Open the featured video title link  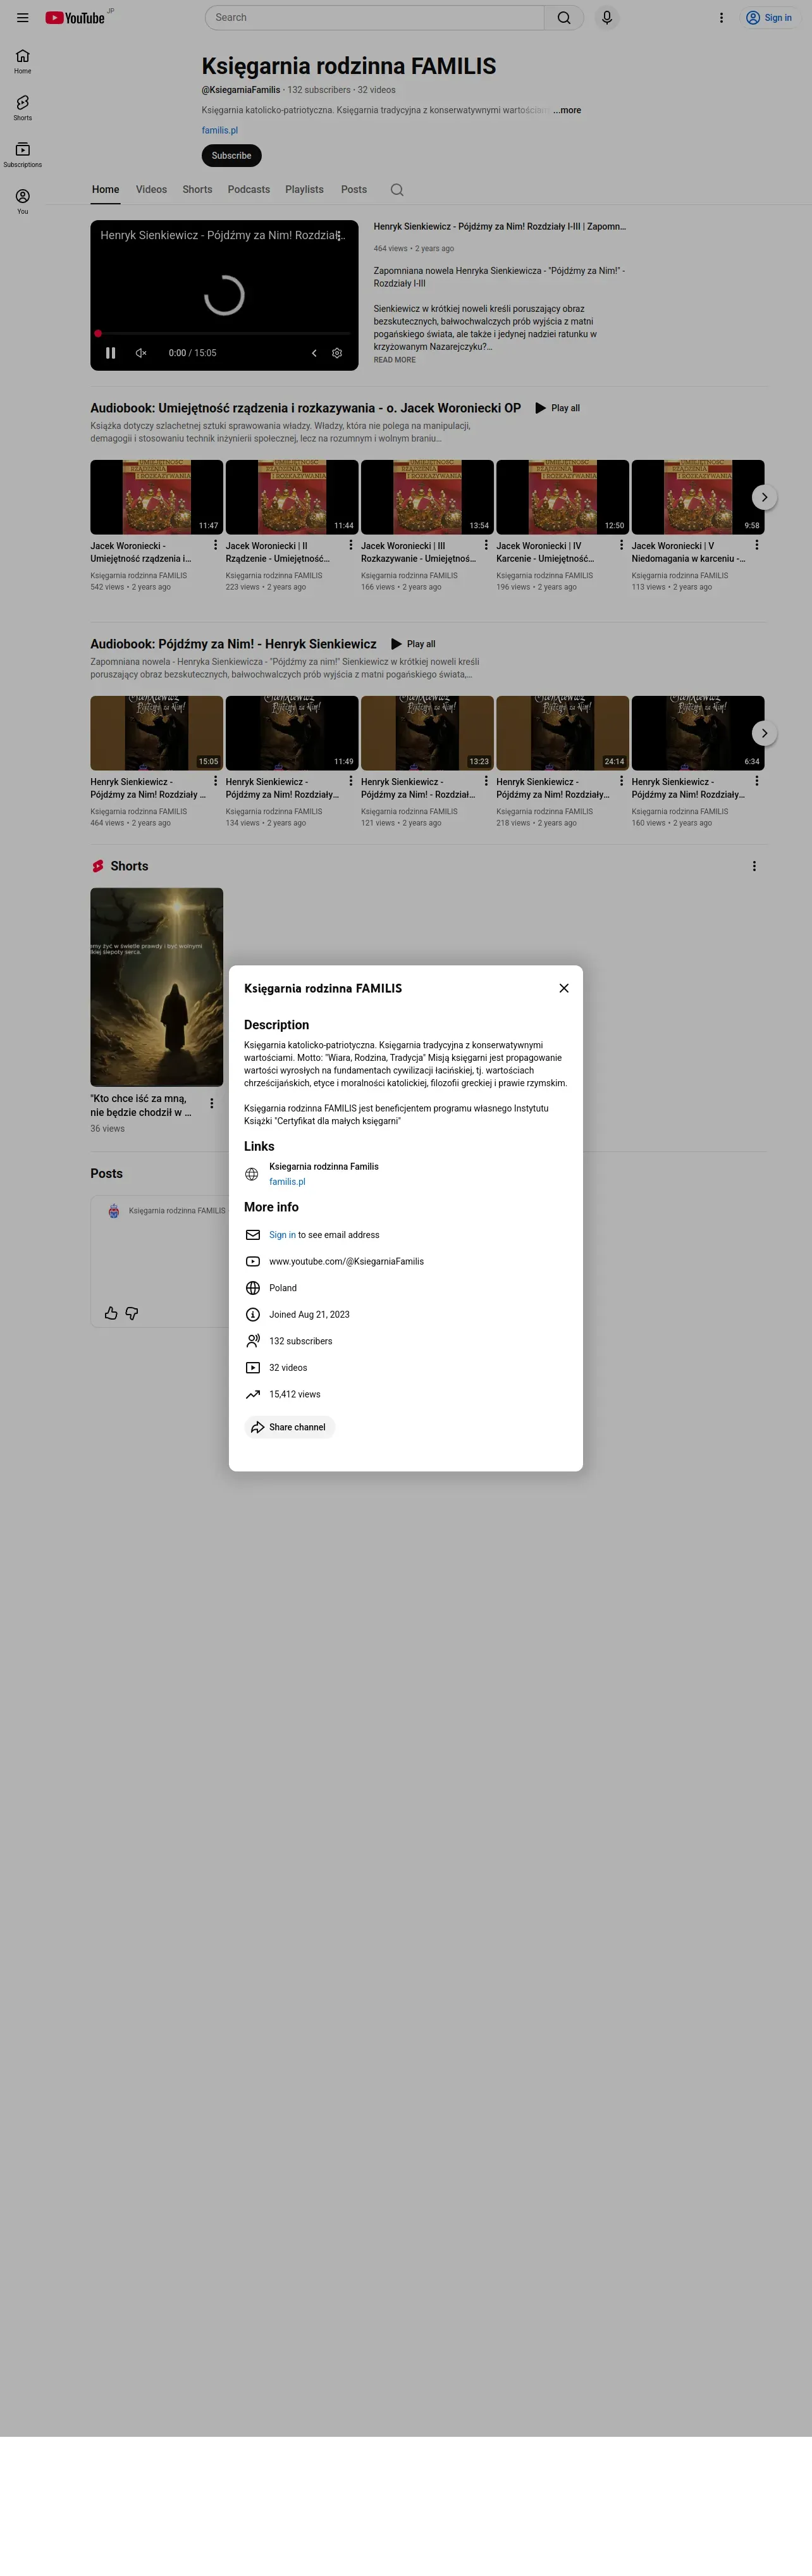[x=500, y=227]
